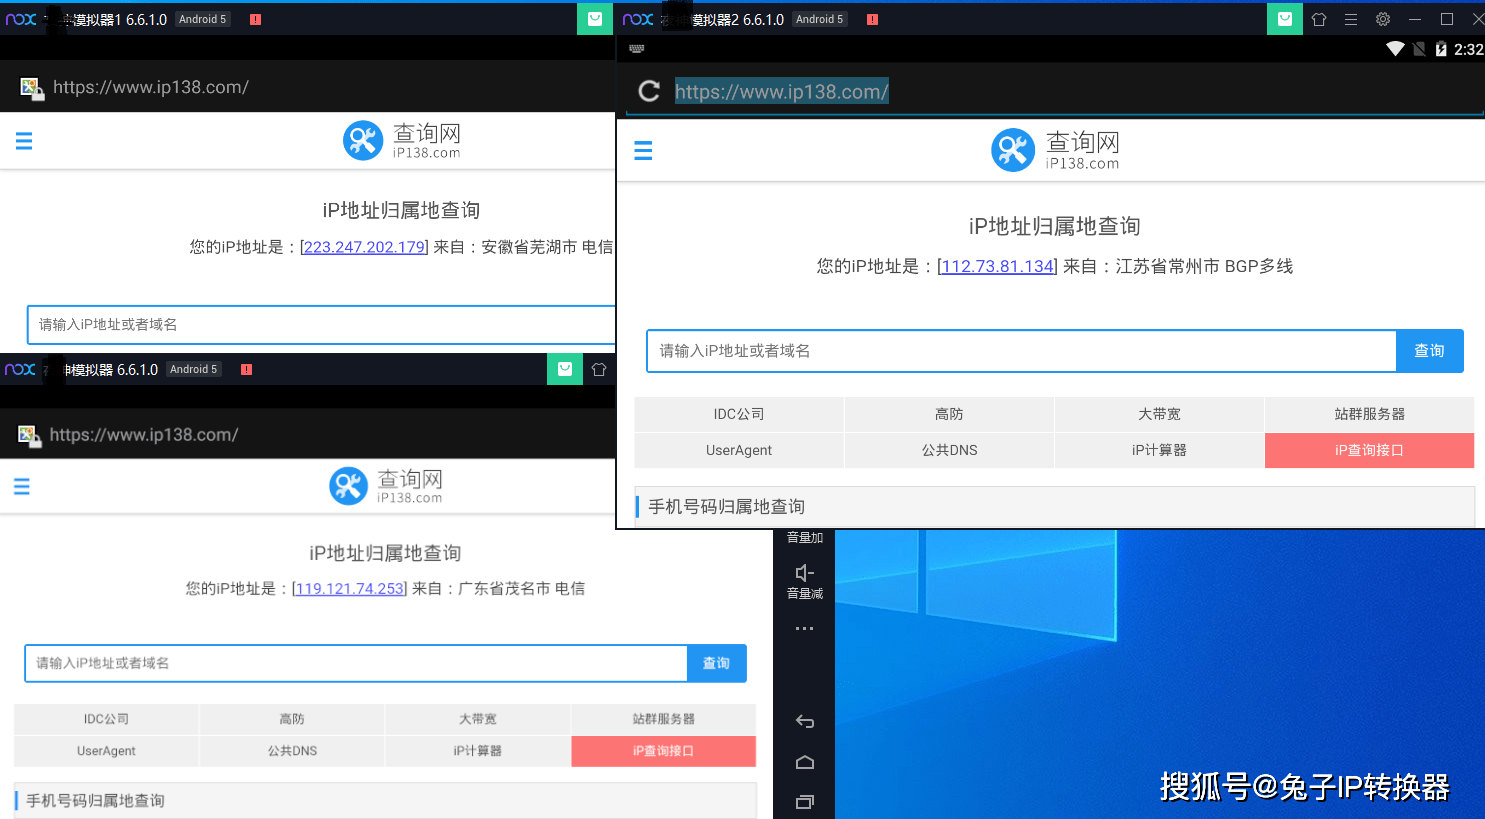Click the '...' more options in Nox sidebar
This screenshot has width=1485, height=819.
(x=804, y=627)
